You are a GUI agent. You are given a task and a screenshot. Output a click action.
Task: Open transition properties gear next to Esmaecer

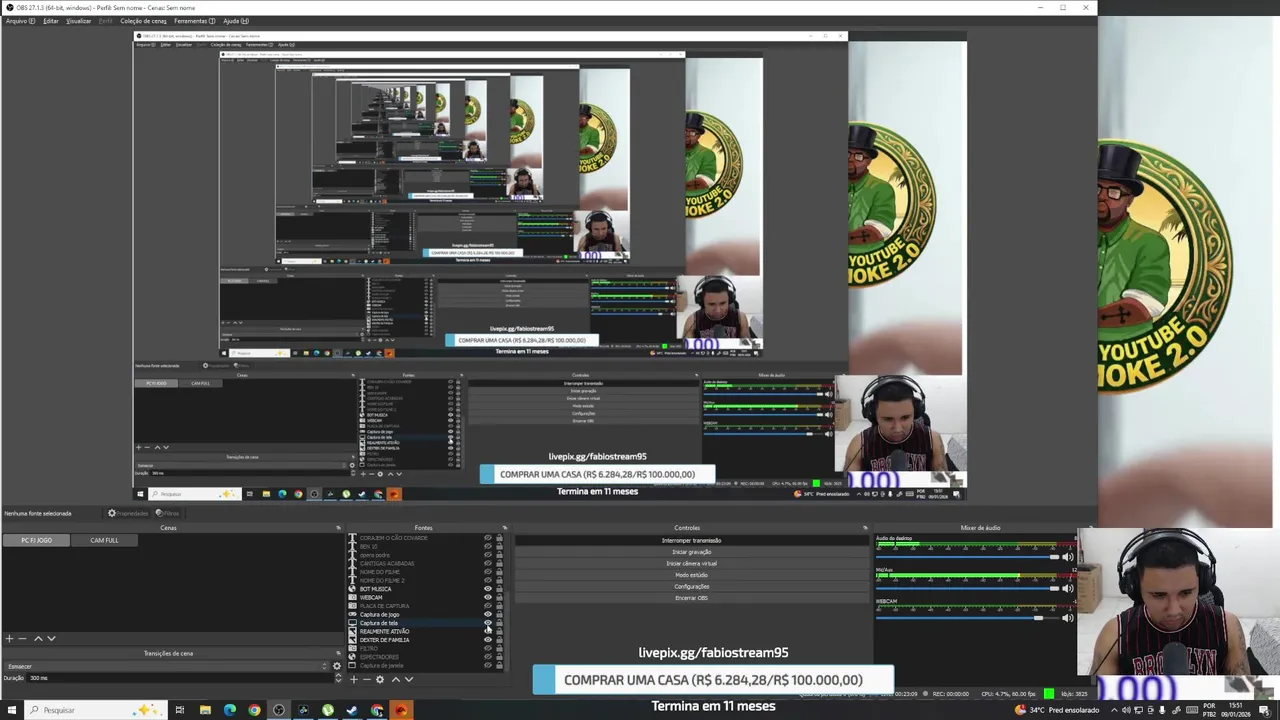(337, 666)
